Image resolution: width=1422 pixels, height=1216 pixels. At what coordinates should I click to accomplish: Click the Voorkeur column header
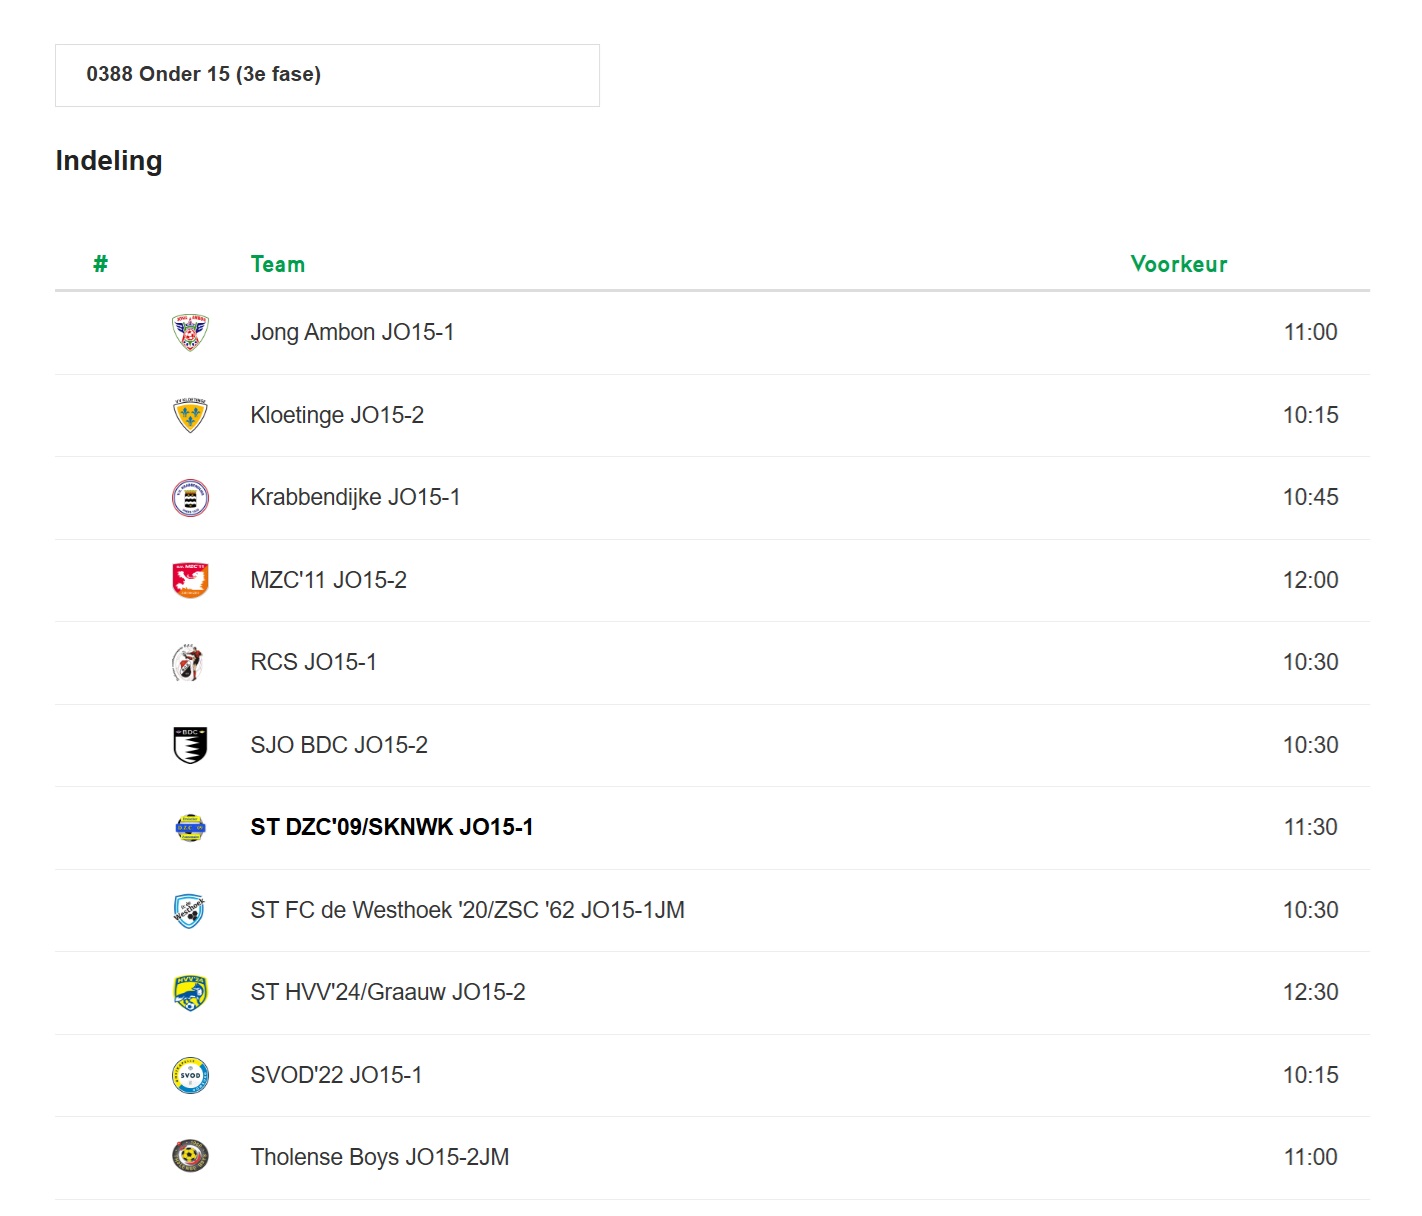coord(1179,264)
